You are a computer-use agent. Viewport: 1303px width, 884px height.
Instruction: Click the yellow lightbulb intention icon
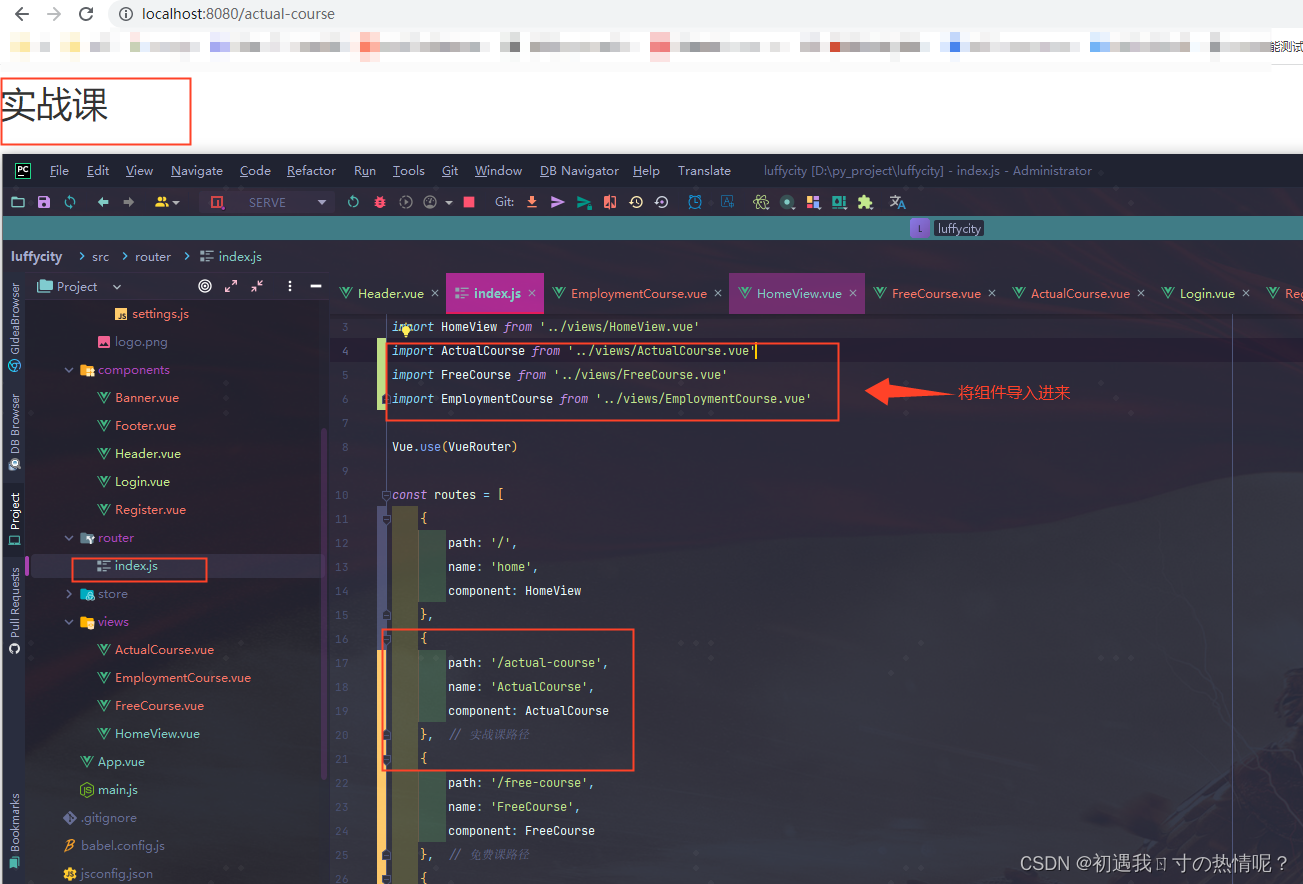click(x=406, y=329)
